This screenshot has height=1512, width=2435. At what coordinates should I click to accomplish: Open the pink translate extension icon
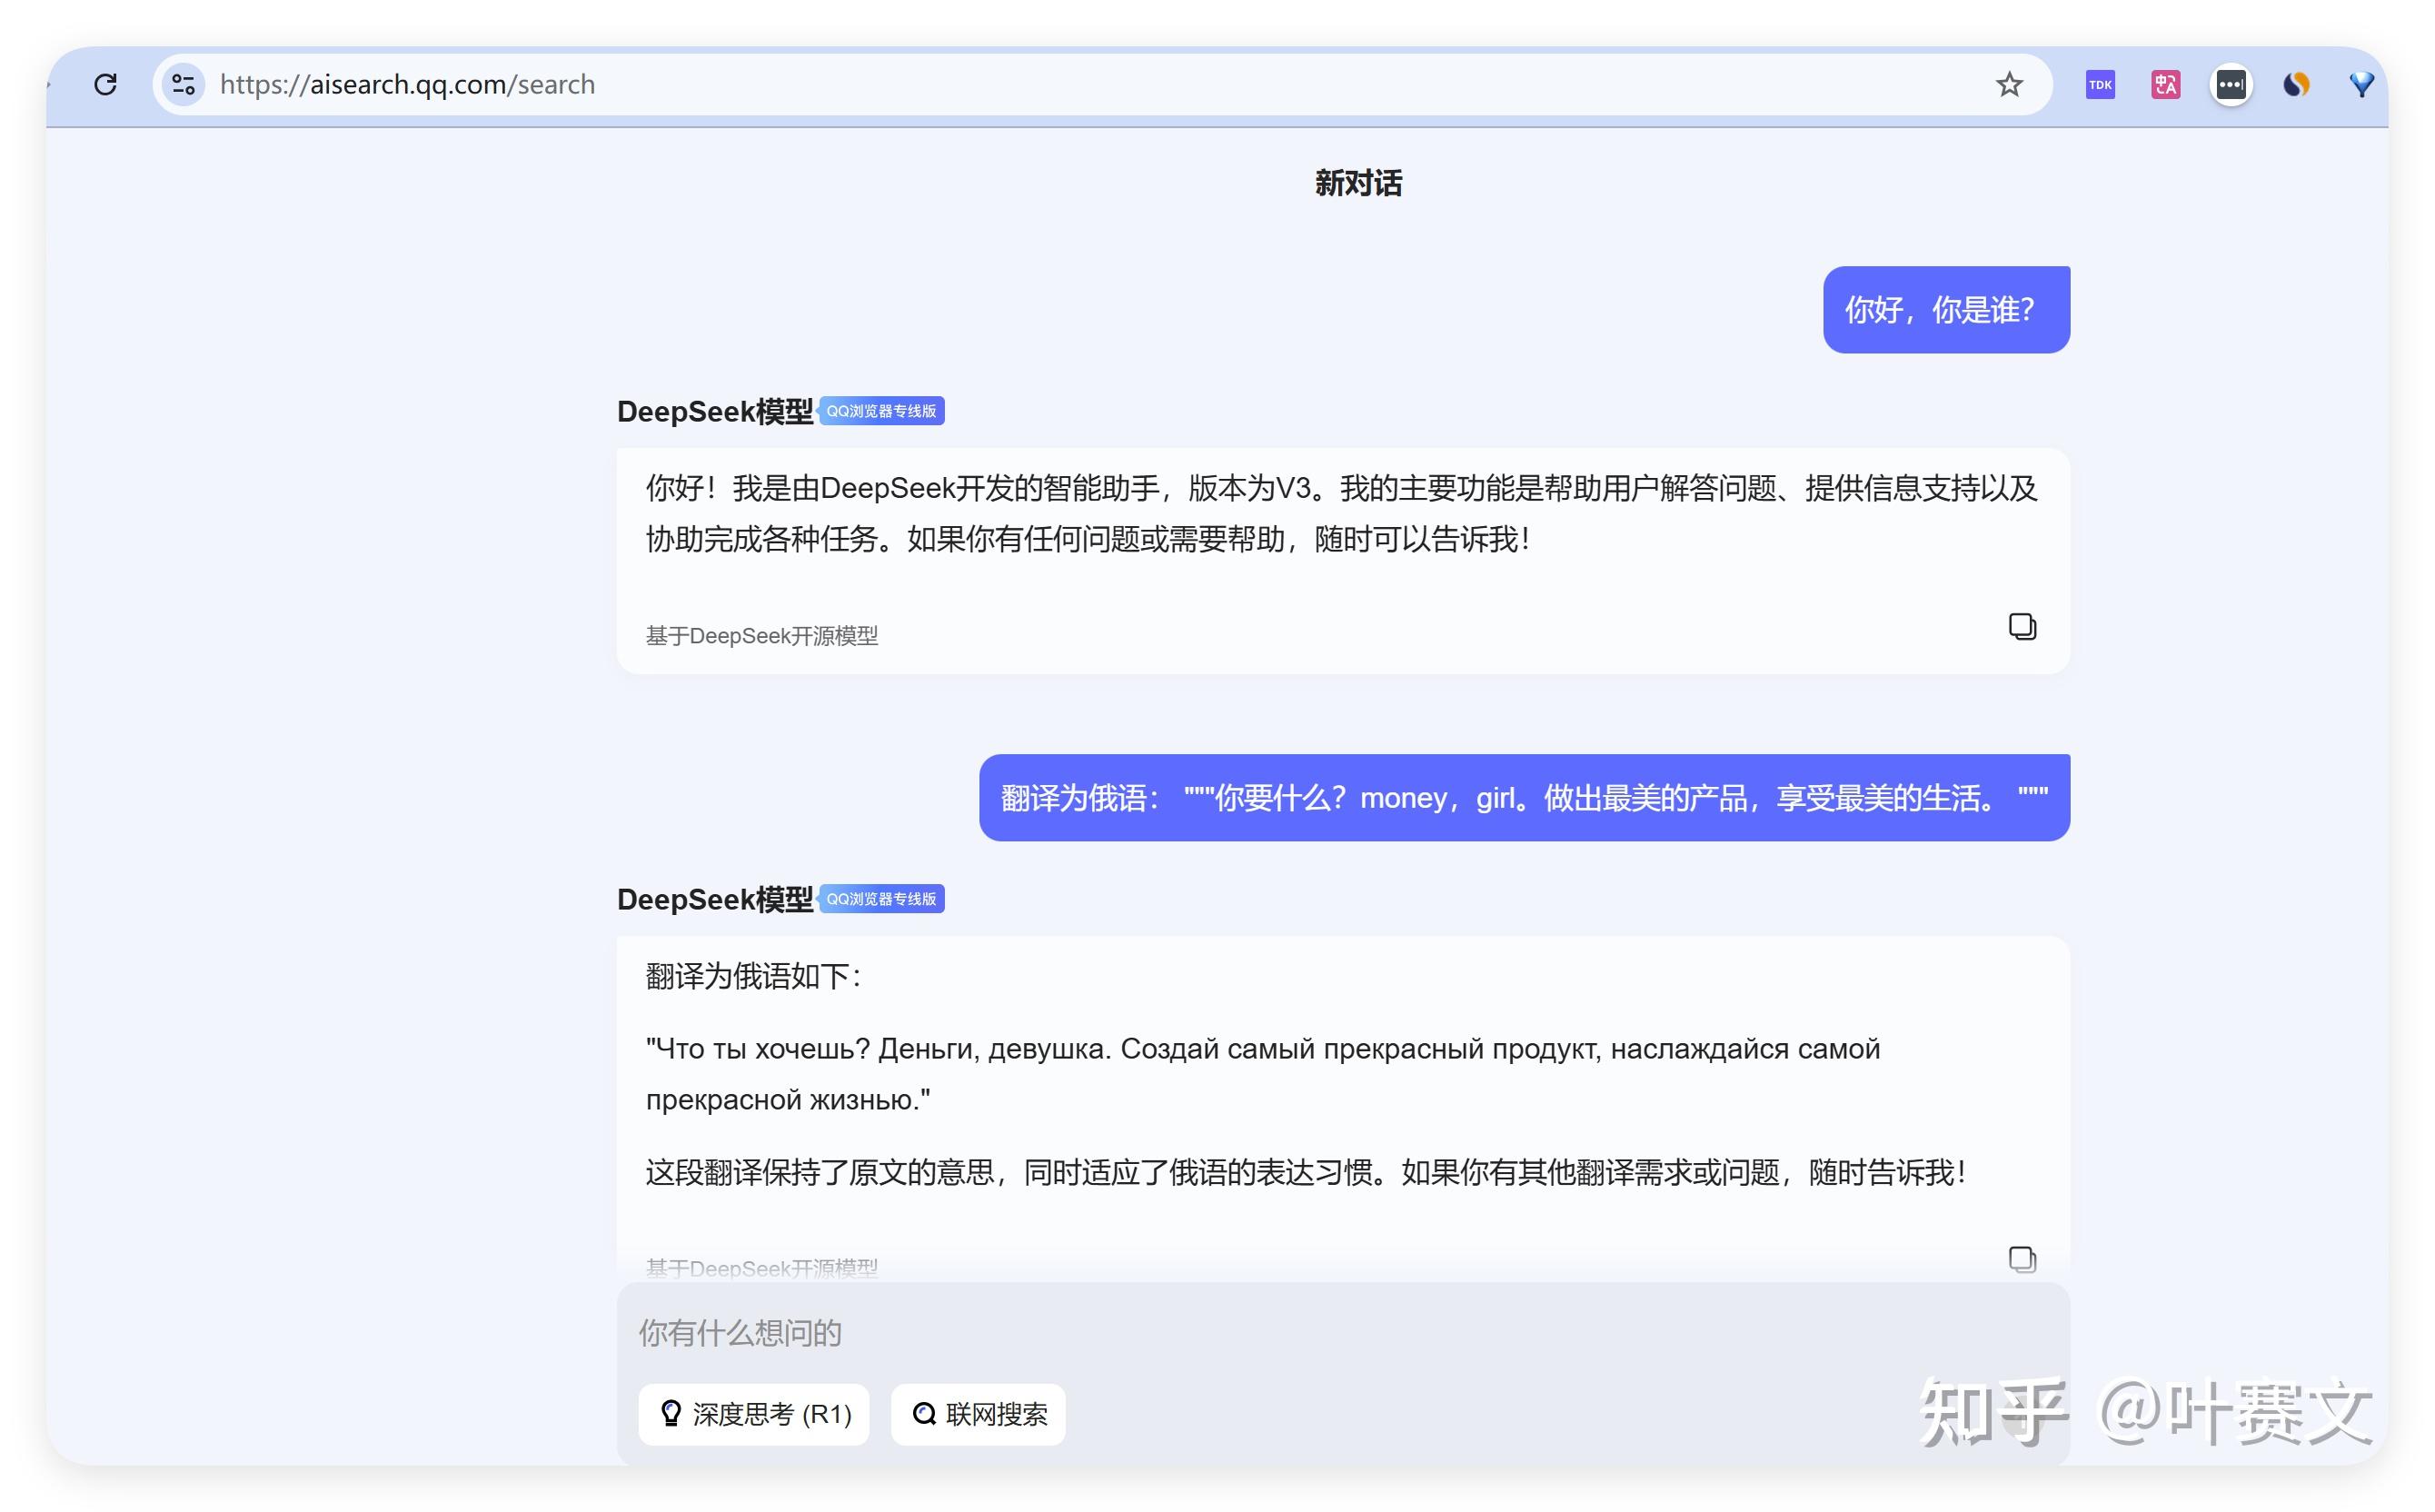pos(2165,85)
